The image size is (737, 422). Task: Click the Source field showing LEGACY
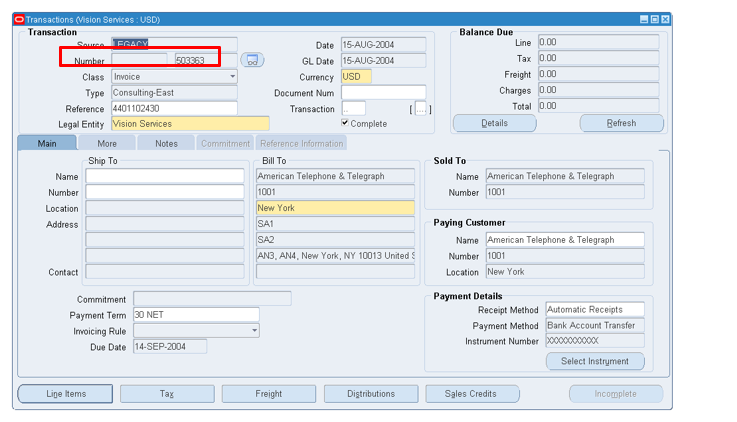[174, 44]
